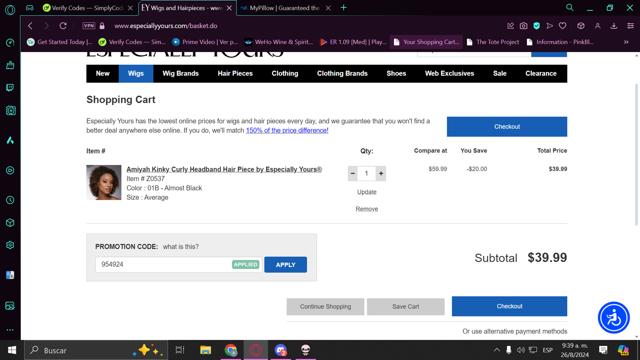Click the bottom Checkout button
This screenshot has width=640, height=360.
pos(509,306)
